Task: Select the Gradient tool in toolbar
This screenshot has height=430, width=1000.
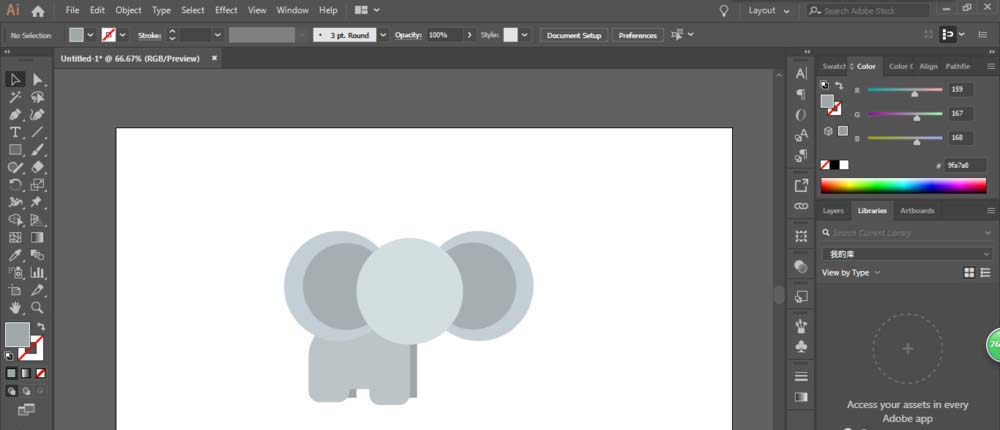Action: [38, 237]
